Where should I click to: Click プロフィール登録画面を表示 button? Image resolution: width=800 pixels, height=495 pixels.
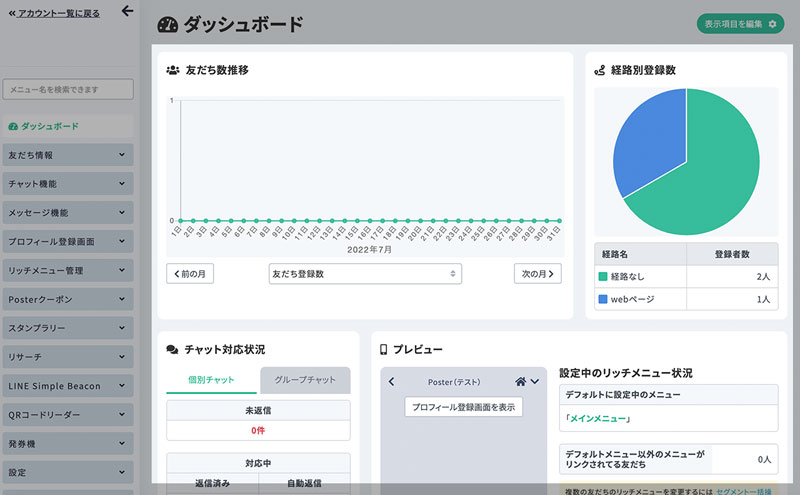click(x=464, y=407)
